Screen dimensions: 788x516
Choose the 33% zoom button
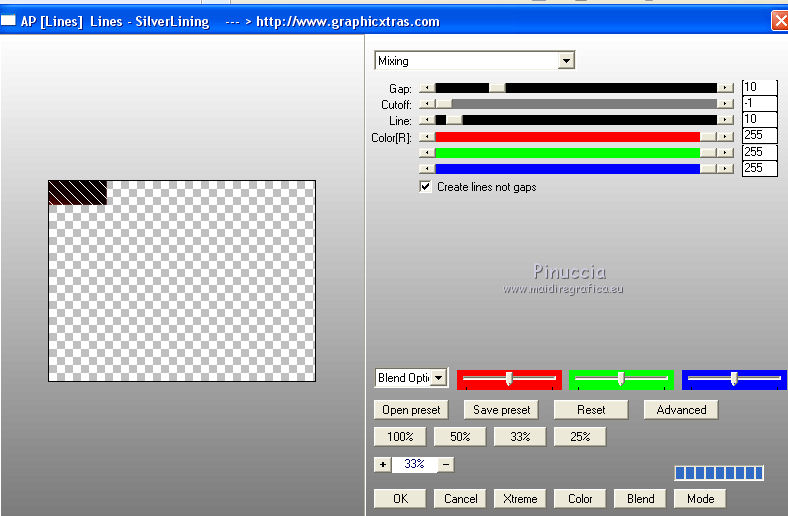tap(520, 437)
